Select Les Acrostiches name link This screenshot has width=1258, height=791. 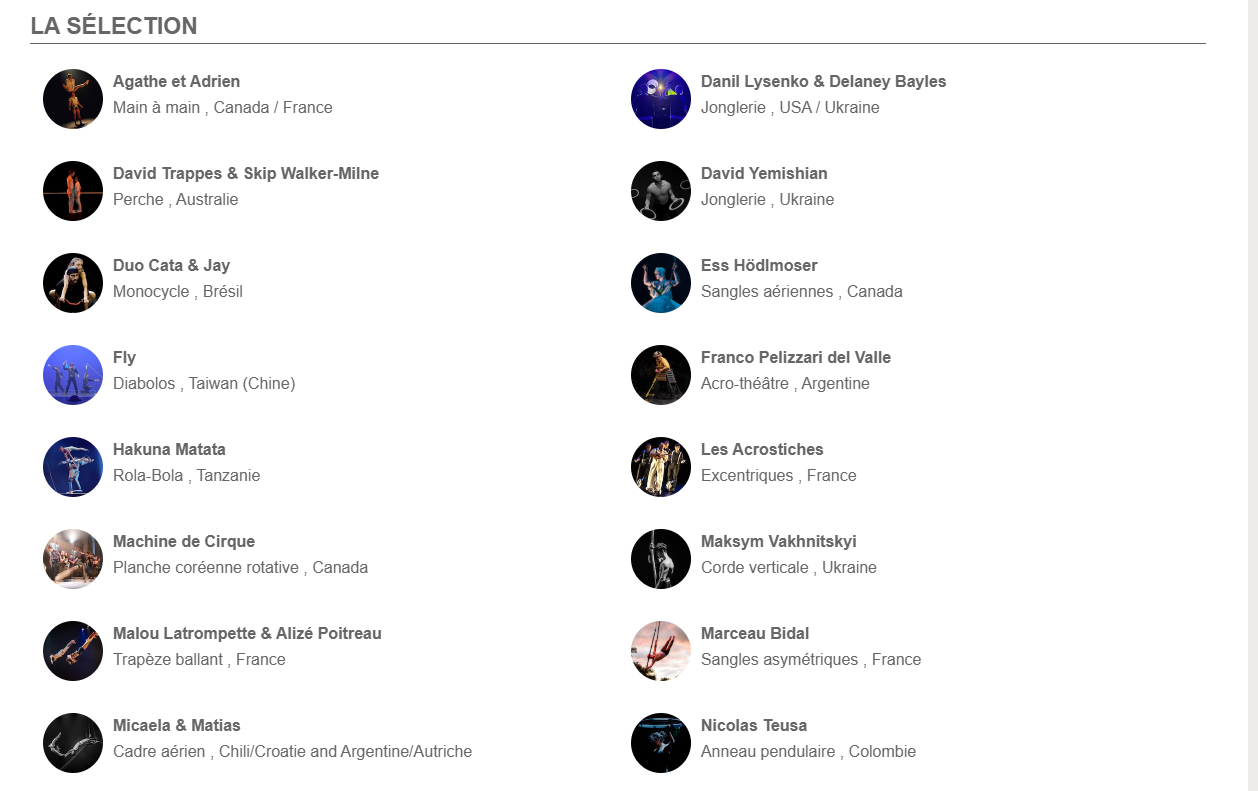click(x=762, y=449)
